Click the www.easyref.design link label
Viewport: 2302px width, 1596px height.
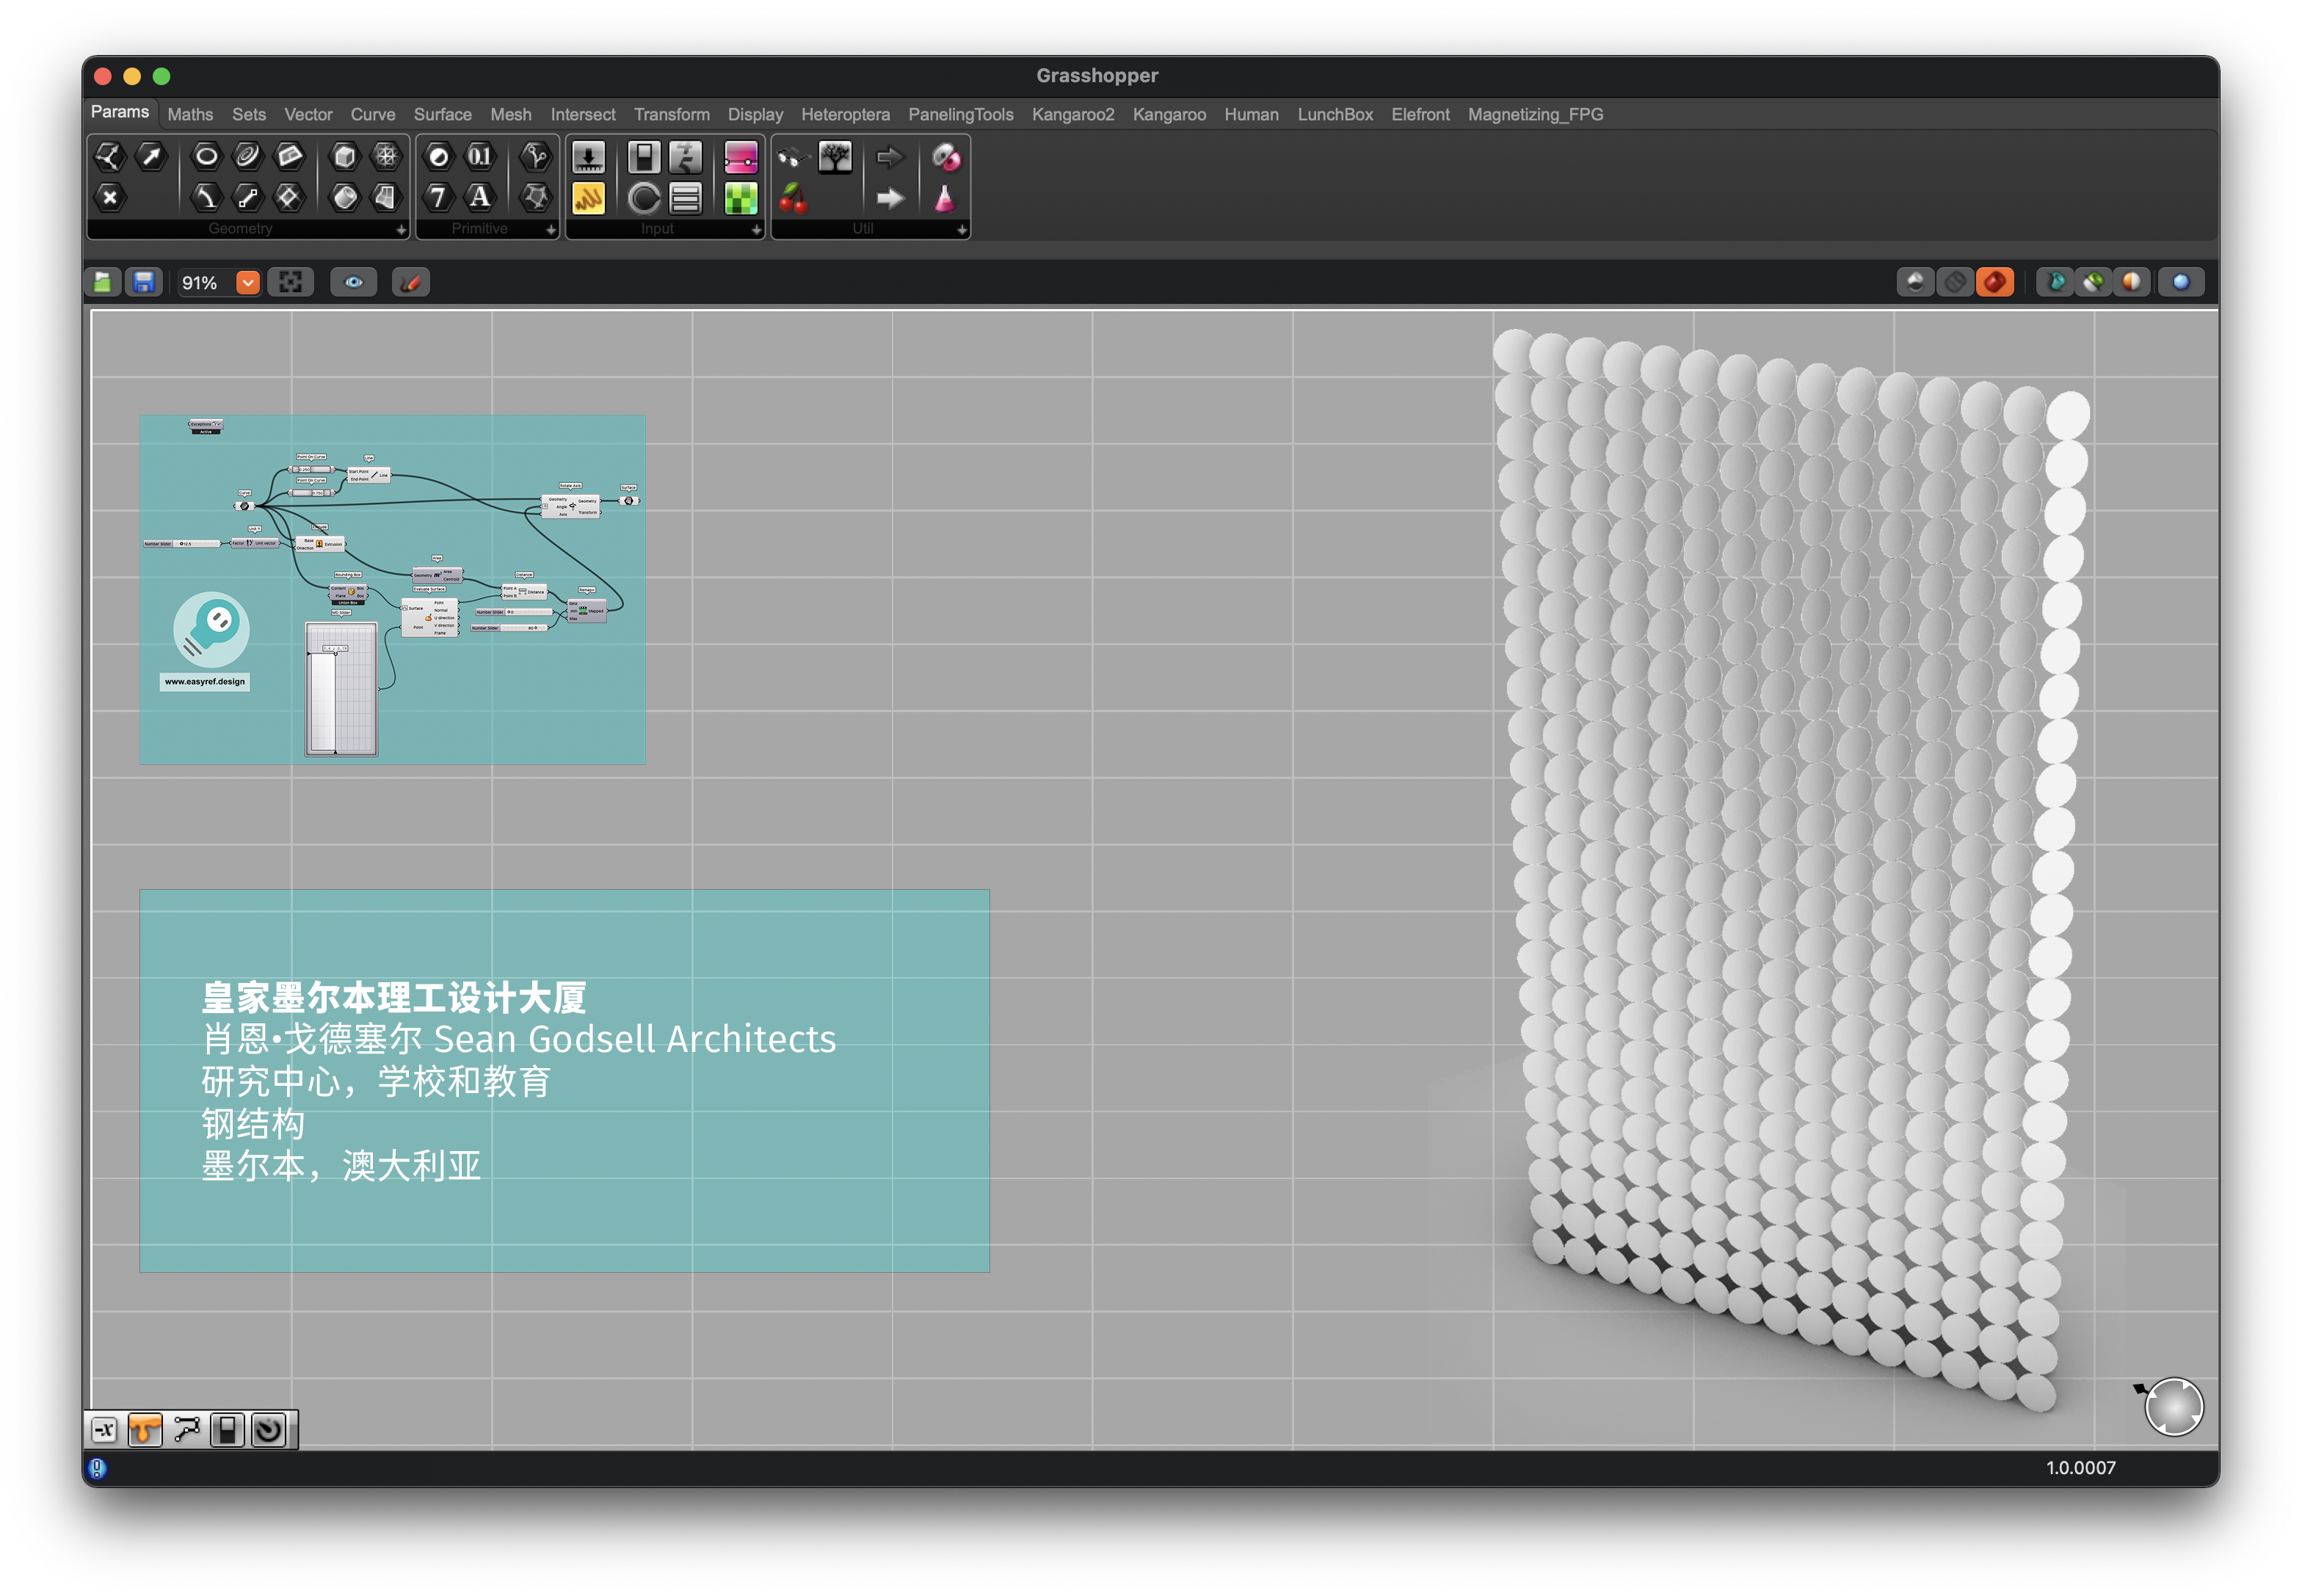point(204,682)
